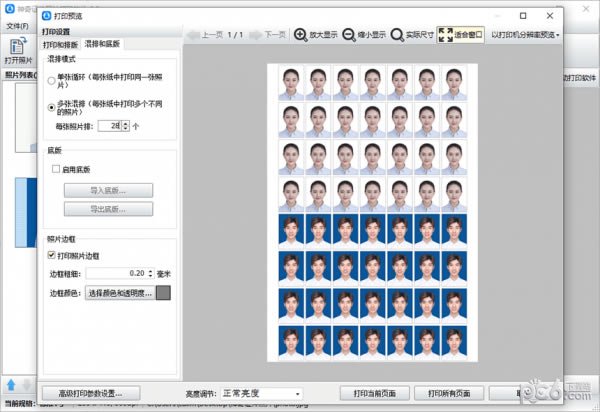Click the actual size (实际尺寸) magnifier icon

pos(397,34)
